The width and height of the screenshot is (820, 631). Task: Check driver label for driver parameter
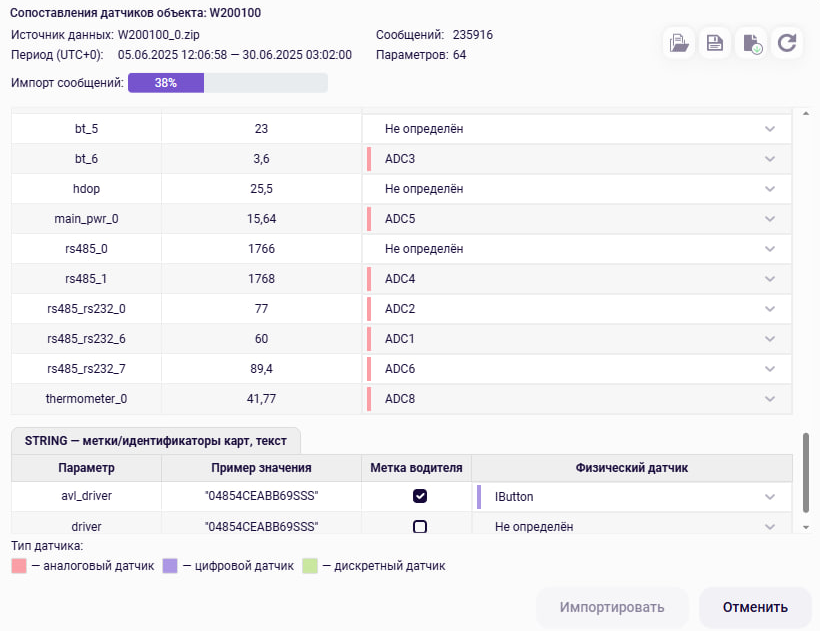(x=420, y=526)
